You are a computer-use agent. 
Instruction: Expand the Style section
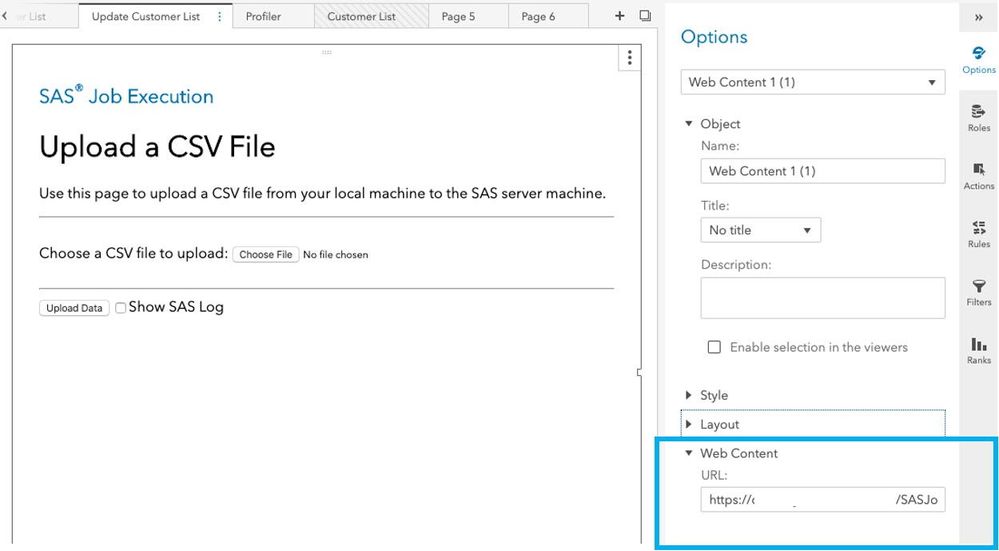pos(714,395)
